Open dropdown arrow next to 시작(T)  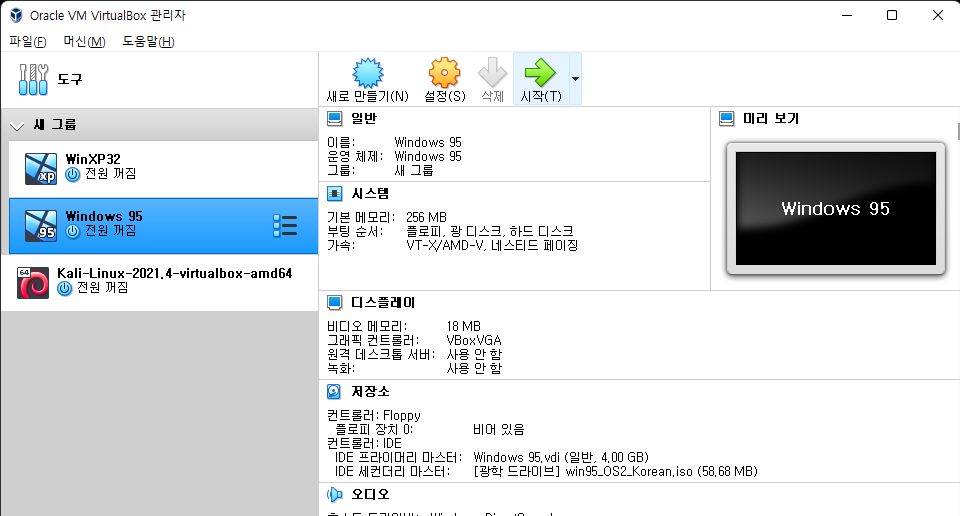(575, 79)
